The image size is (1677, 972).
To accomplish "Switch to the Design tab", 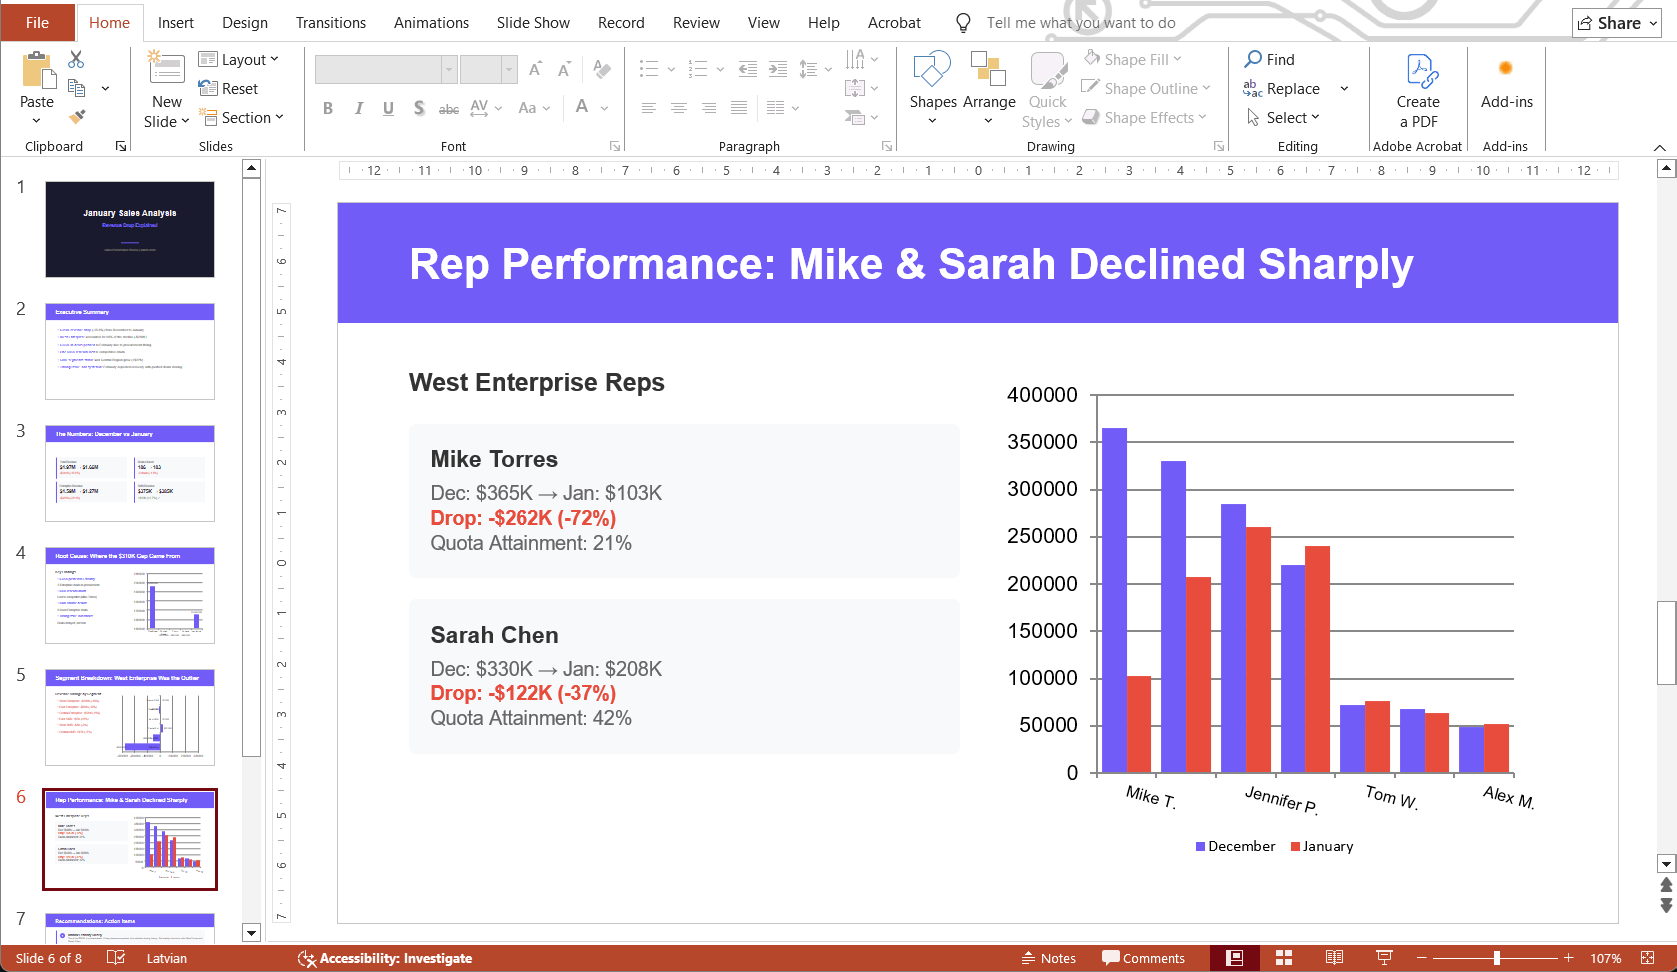I will coord(244,22).
